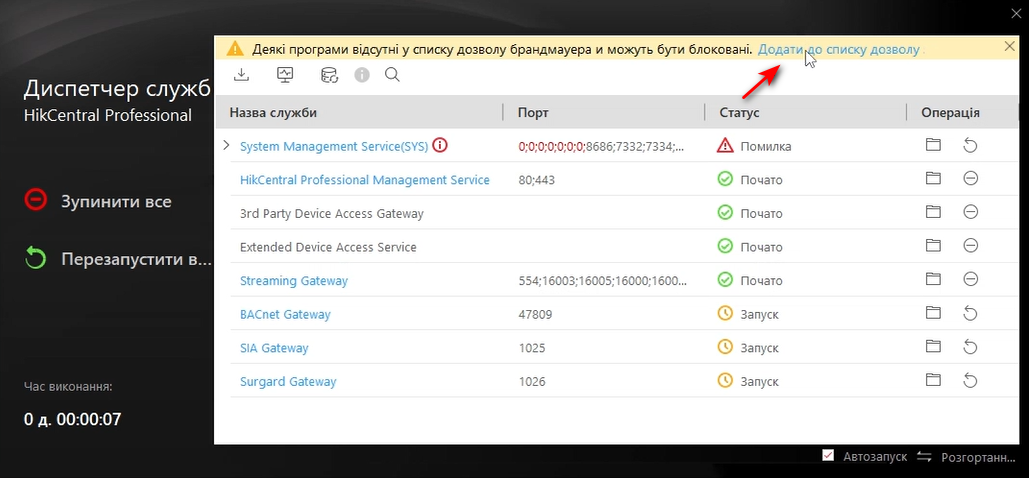Restart System Management Service via operation icon
1029x478 pixels.
[970, 146]
